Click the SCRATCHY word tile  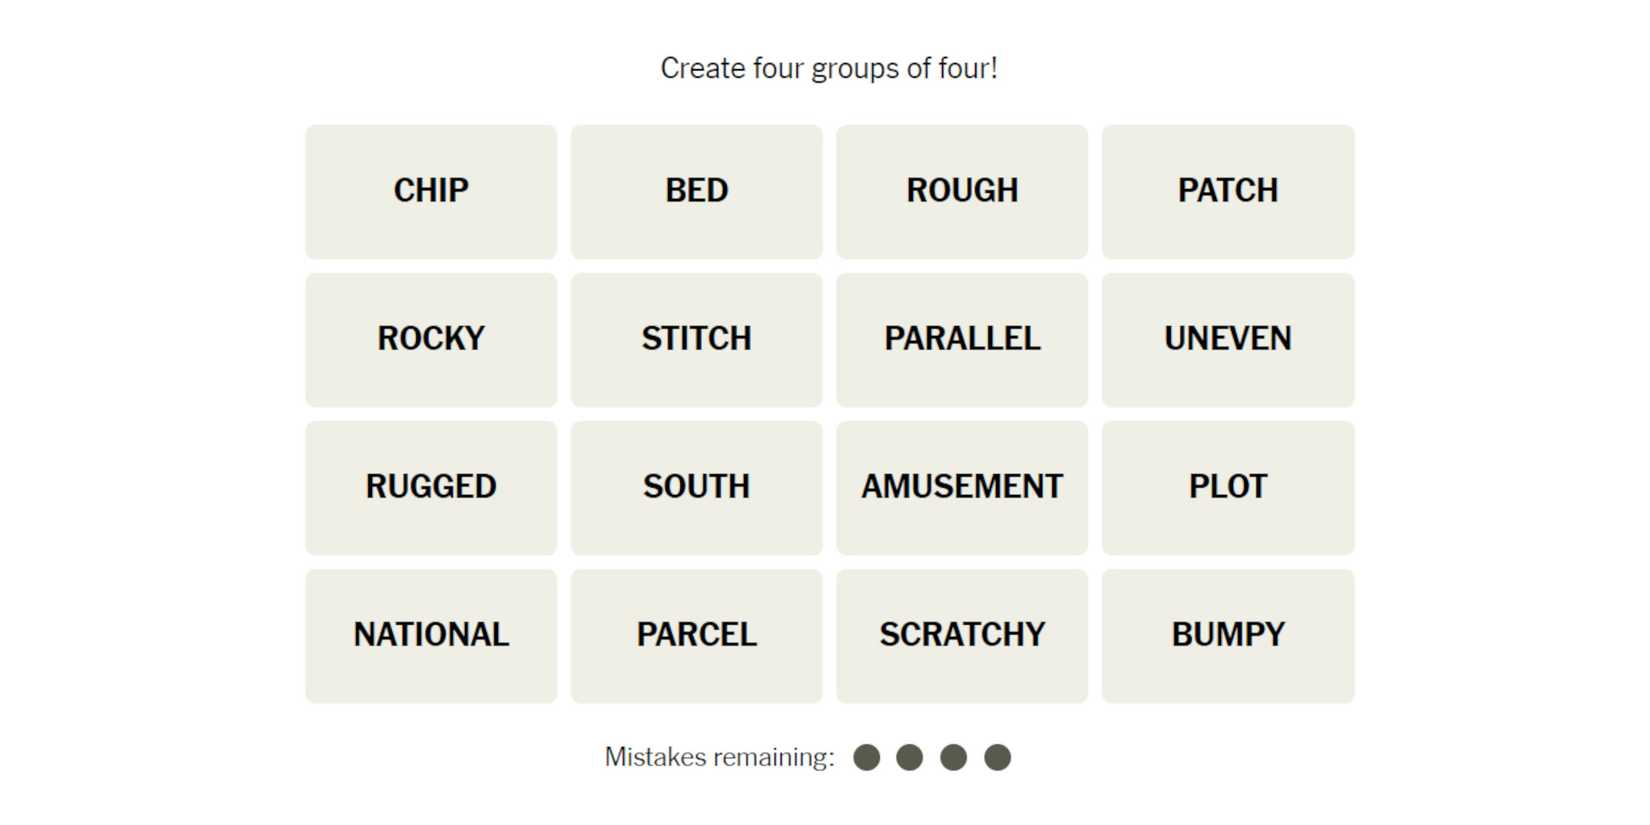point(962,635)
